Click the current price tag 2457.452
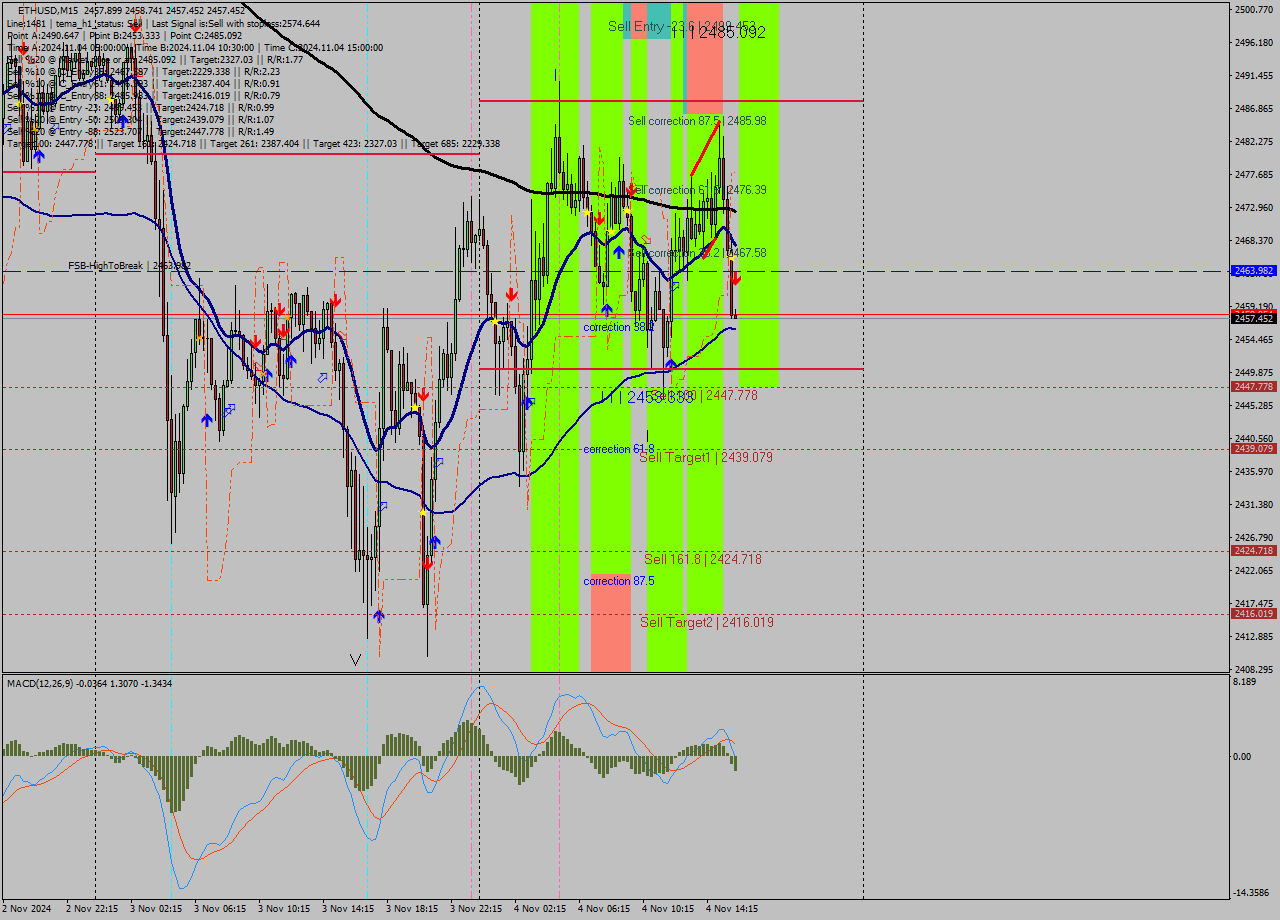 point(1254,318)
